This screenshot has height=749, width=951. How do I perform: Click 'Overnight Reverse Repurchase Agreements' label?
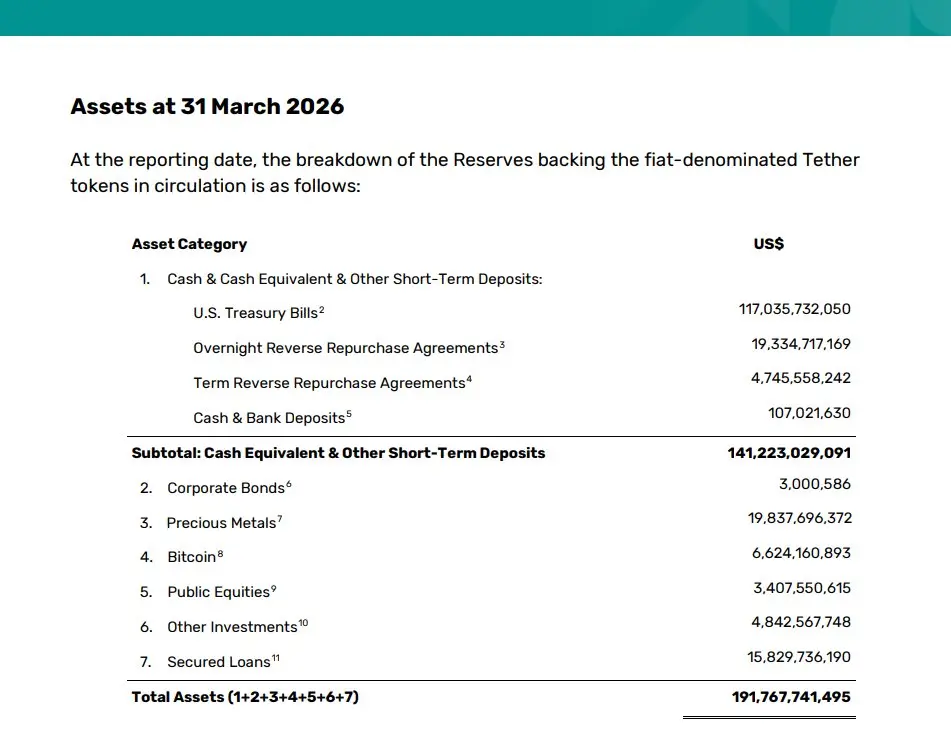(346, 348)
